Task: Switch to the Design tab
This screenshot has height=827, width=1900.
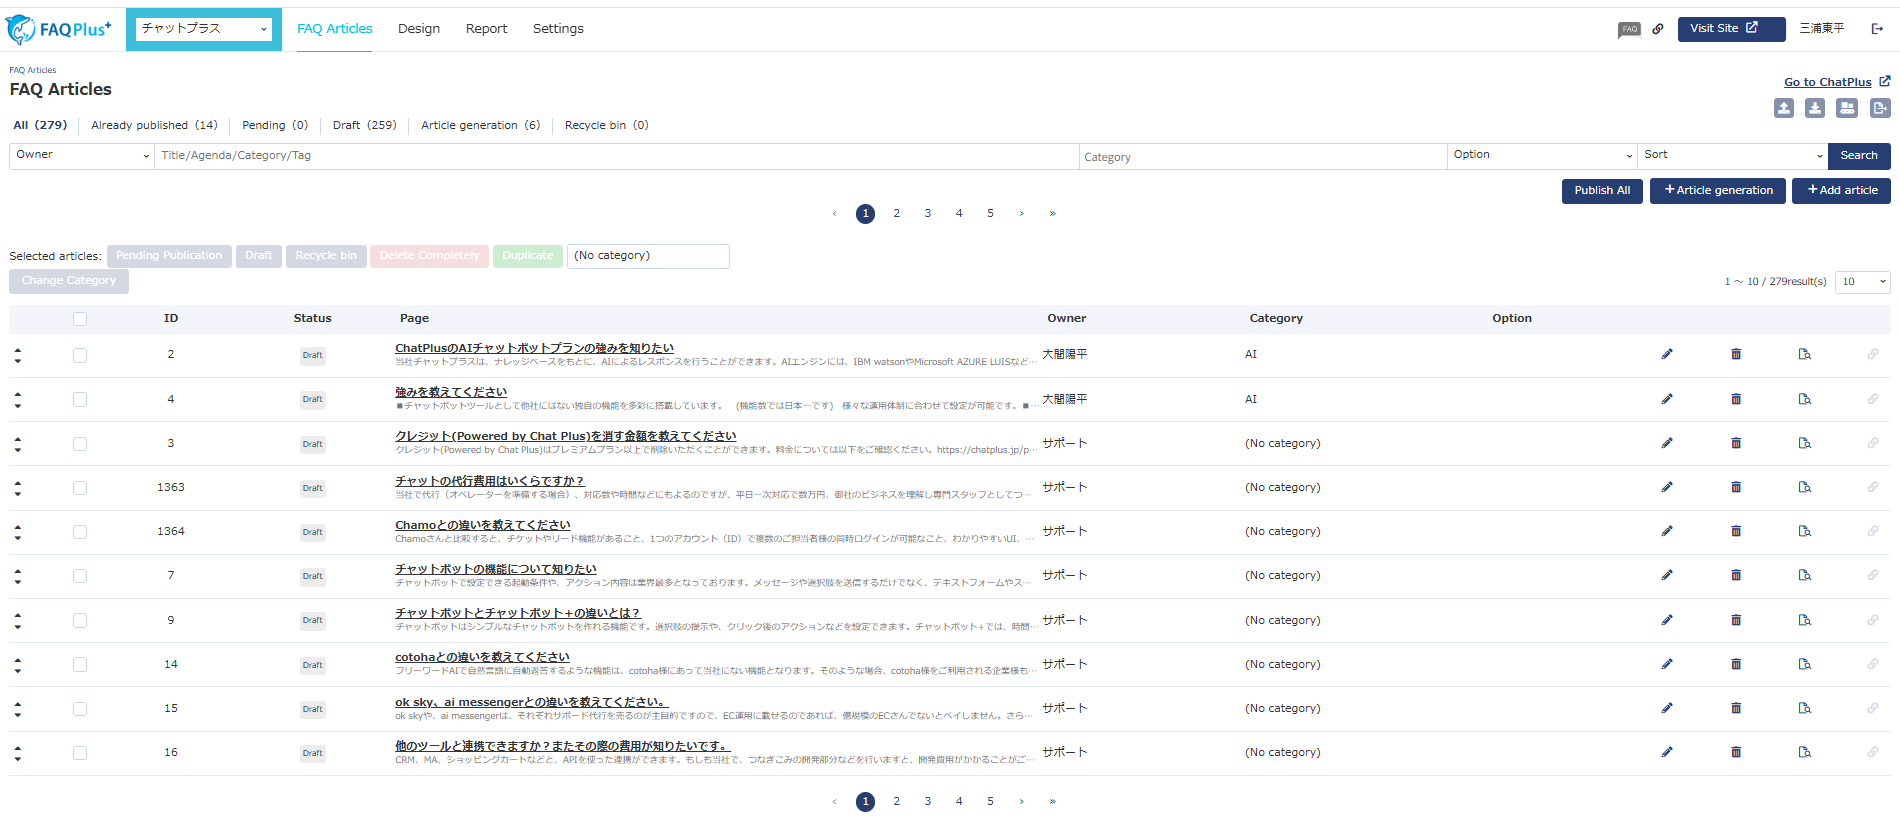Action: pos(418,29)
